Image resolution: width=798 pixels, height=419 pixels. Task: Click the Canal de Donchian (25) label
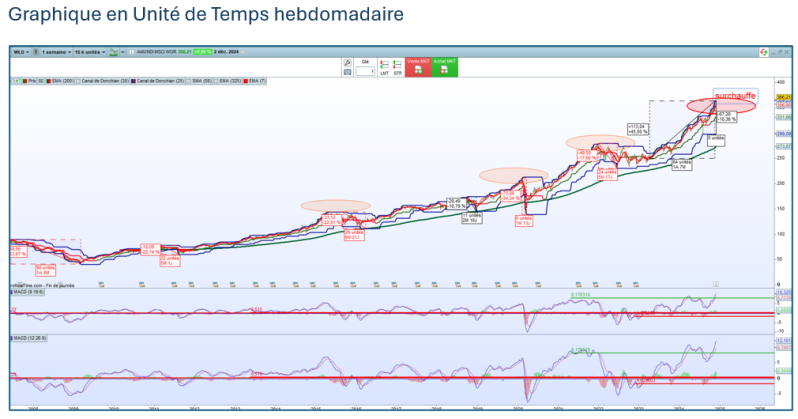[157, 81]
